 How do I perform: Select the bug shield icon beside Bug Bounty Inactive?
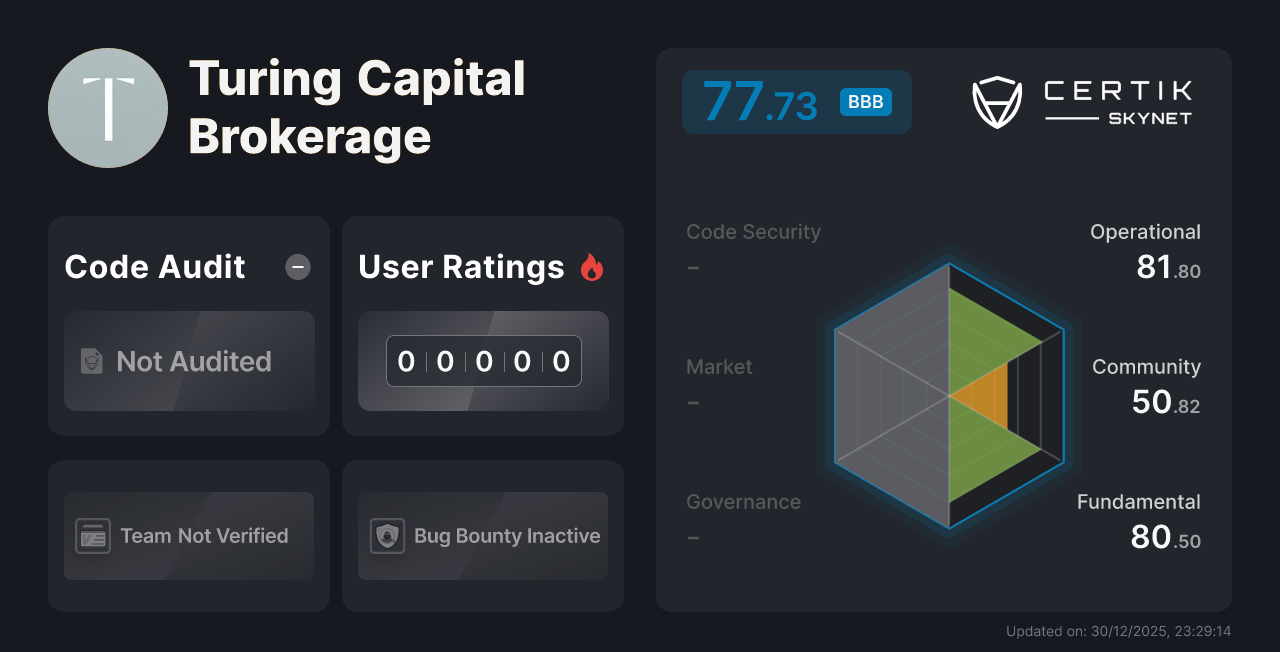click(387, 536)
